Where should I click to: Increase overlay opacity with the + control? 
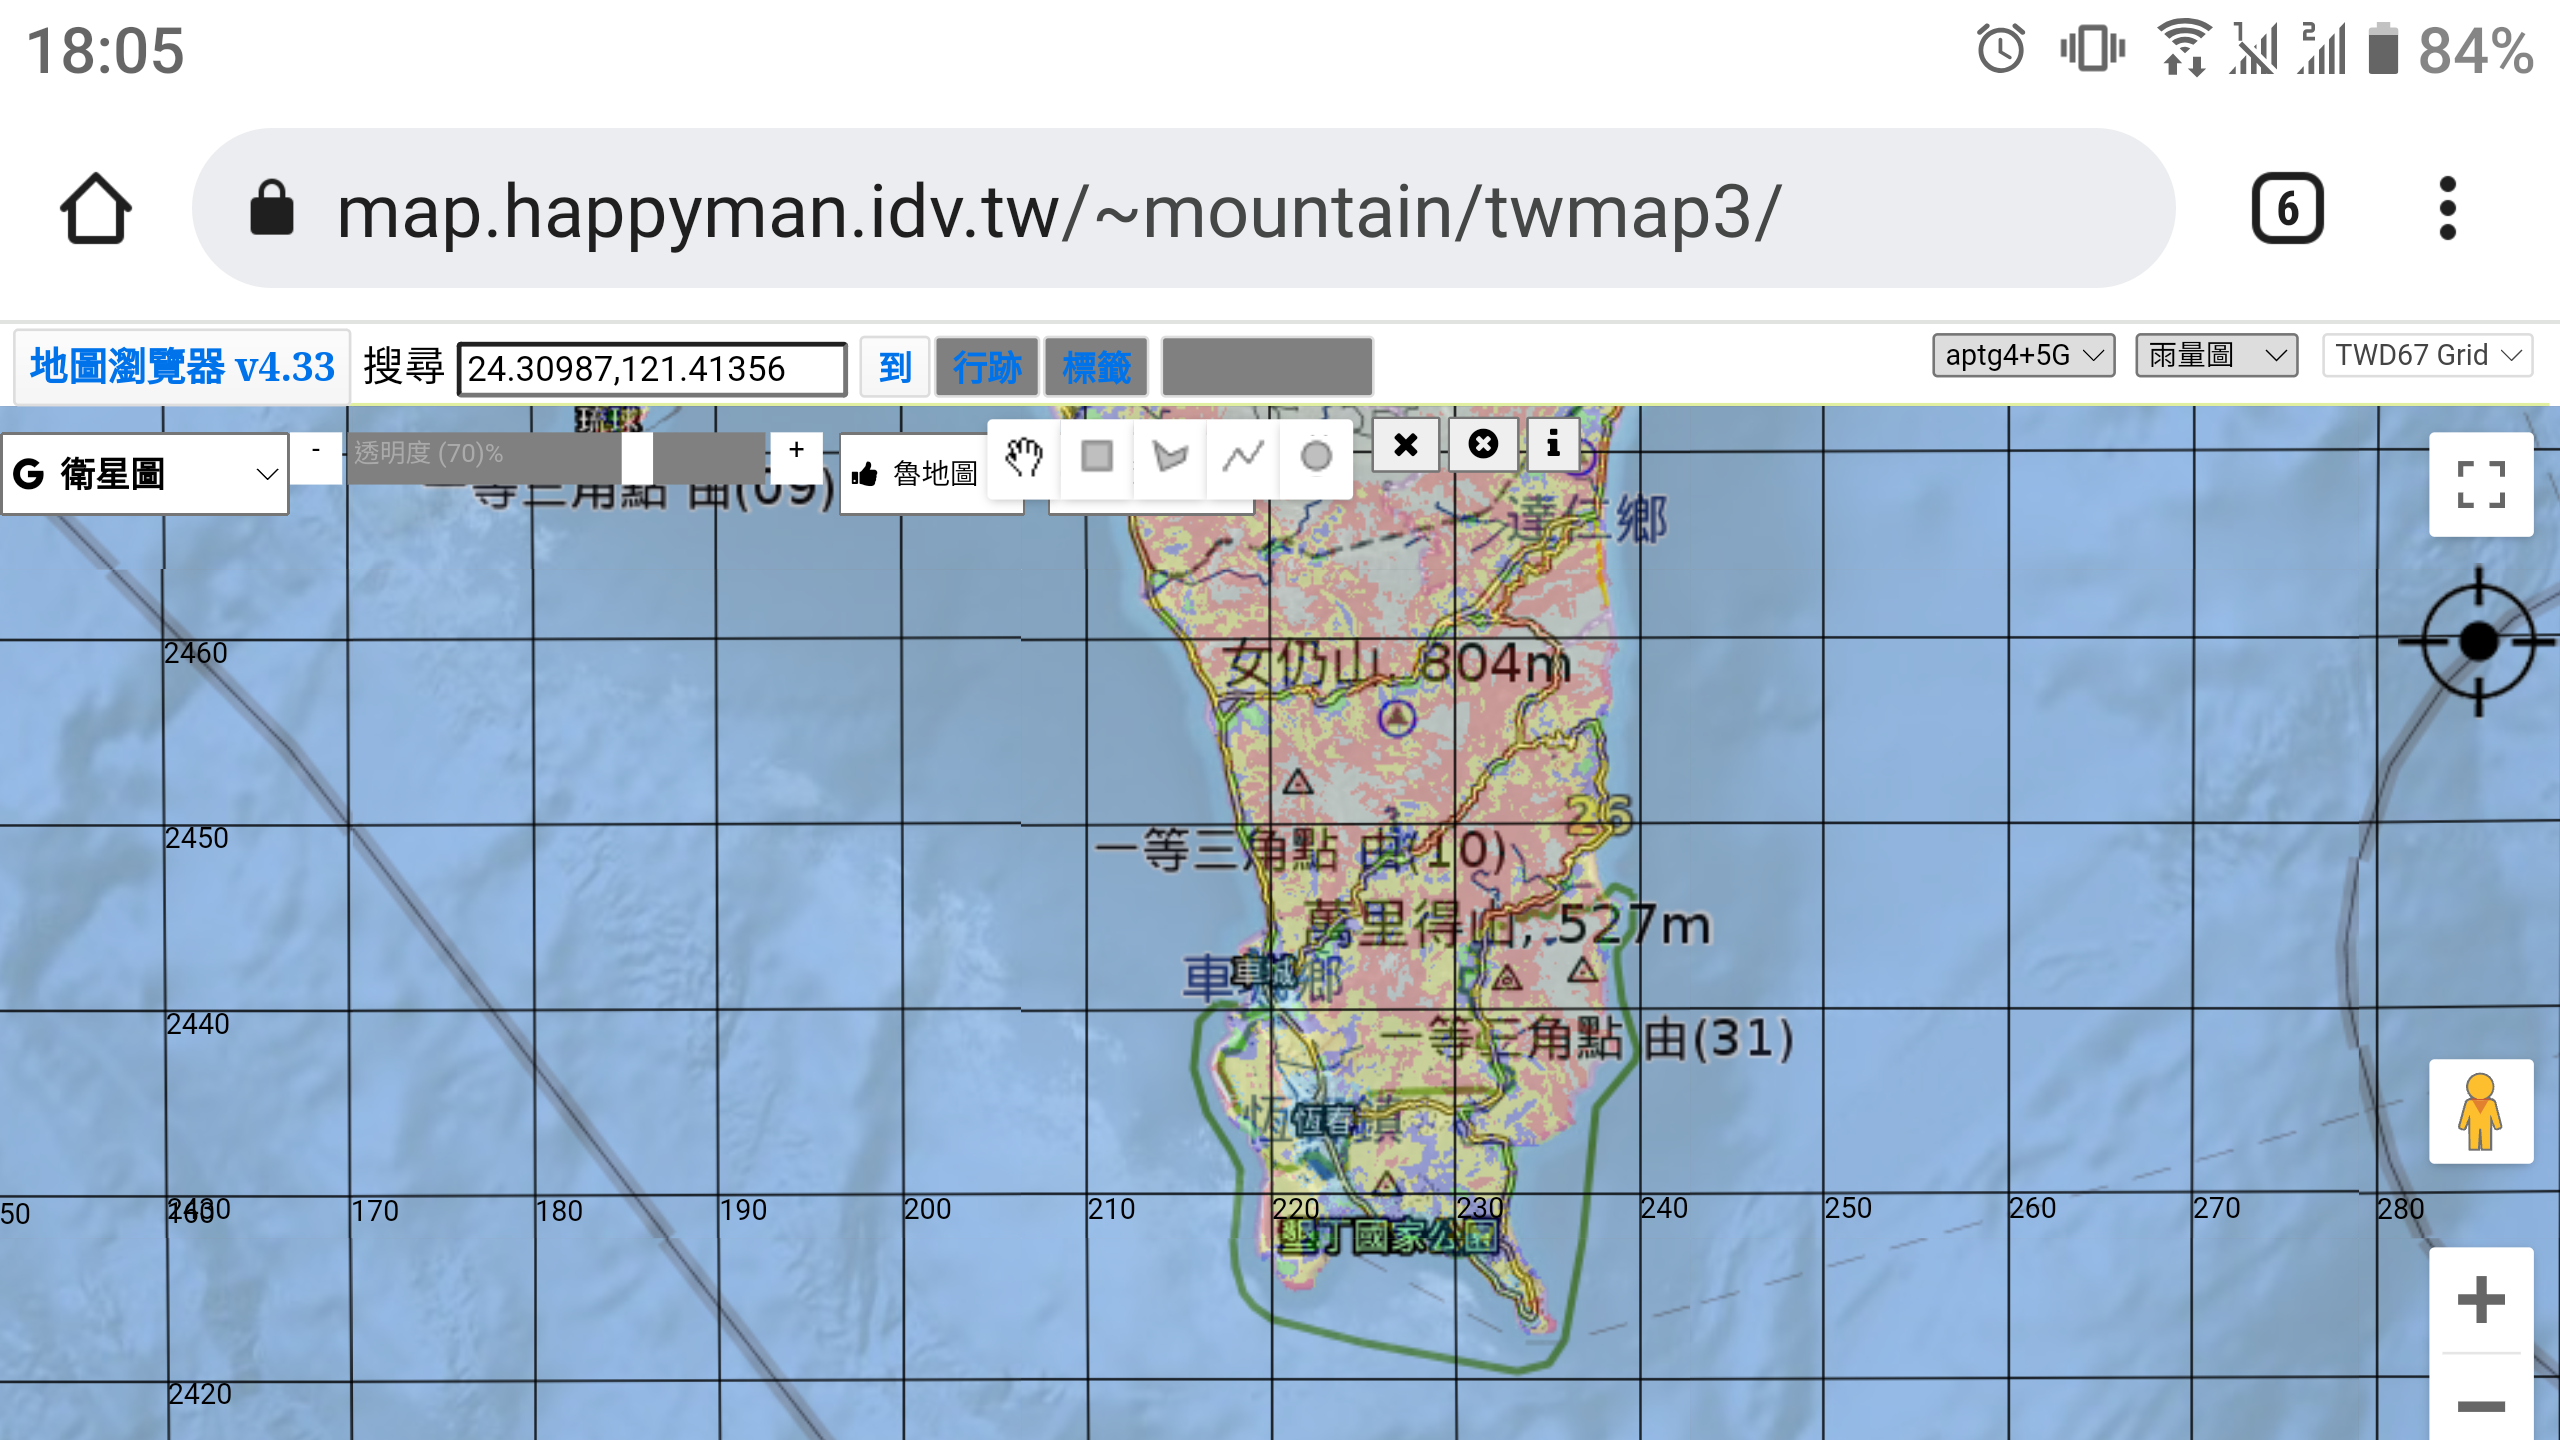pyautogui.click(x=796, y=452)
